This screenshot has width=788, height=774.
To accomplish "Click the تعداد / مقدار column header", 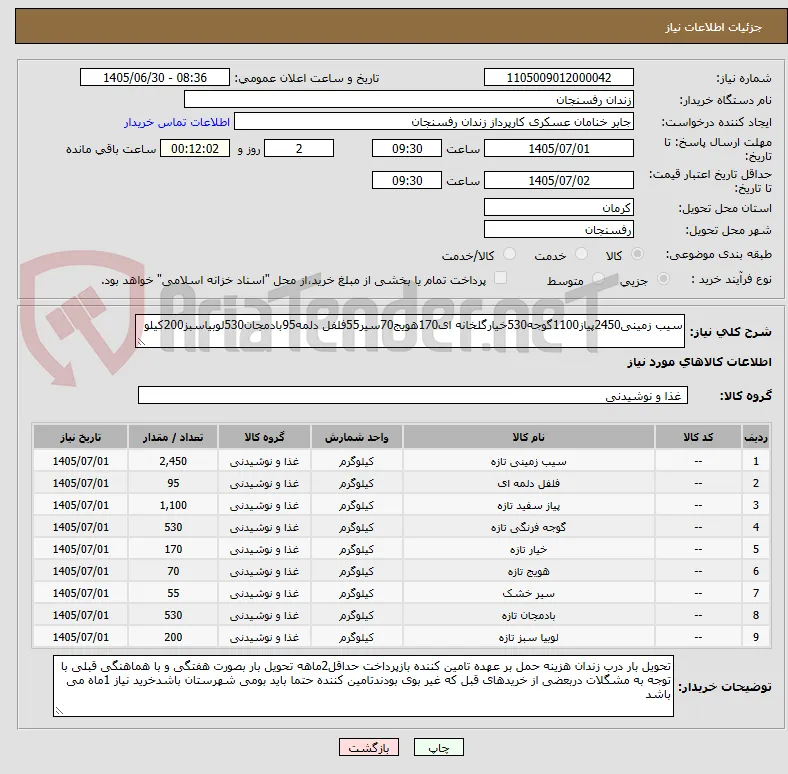I will pos(173,437).
